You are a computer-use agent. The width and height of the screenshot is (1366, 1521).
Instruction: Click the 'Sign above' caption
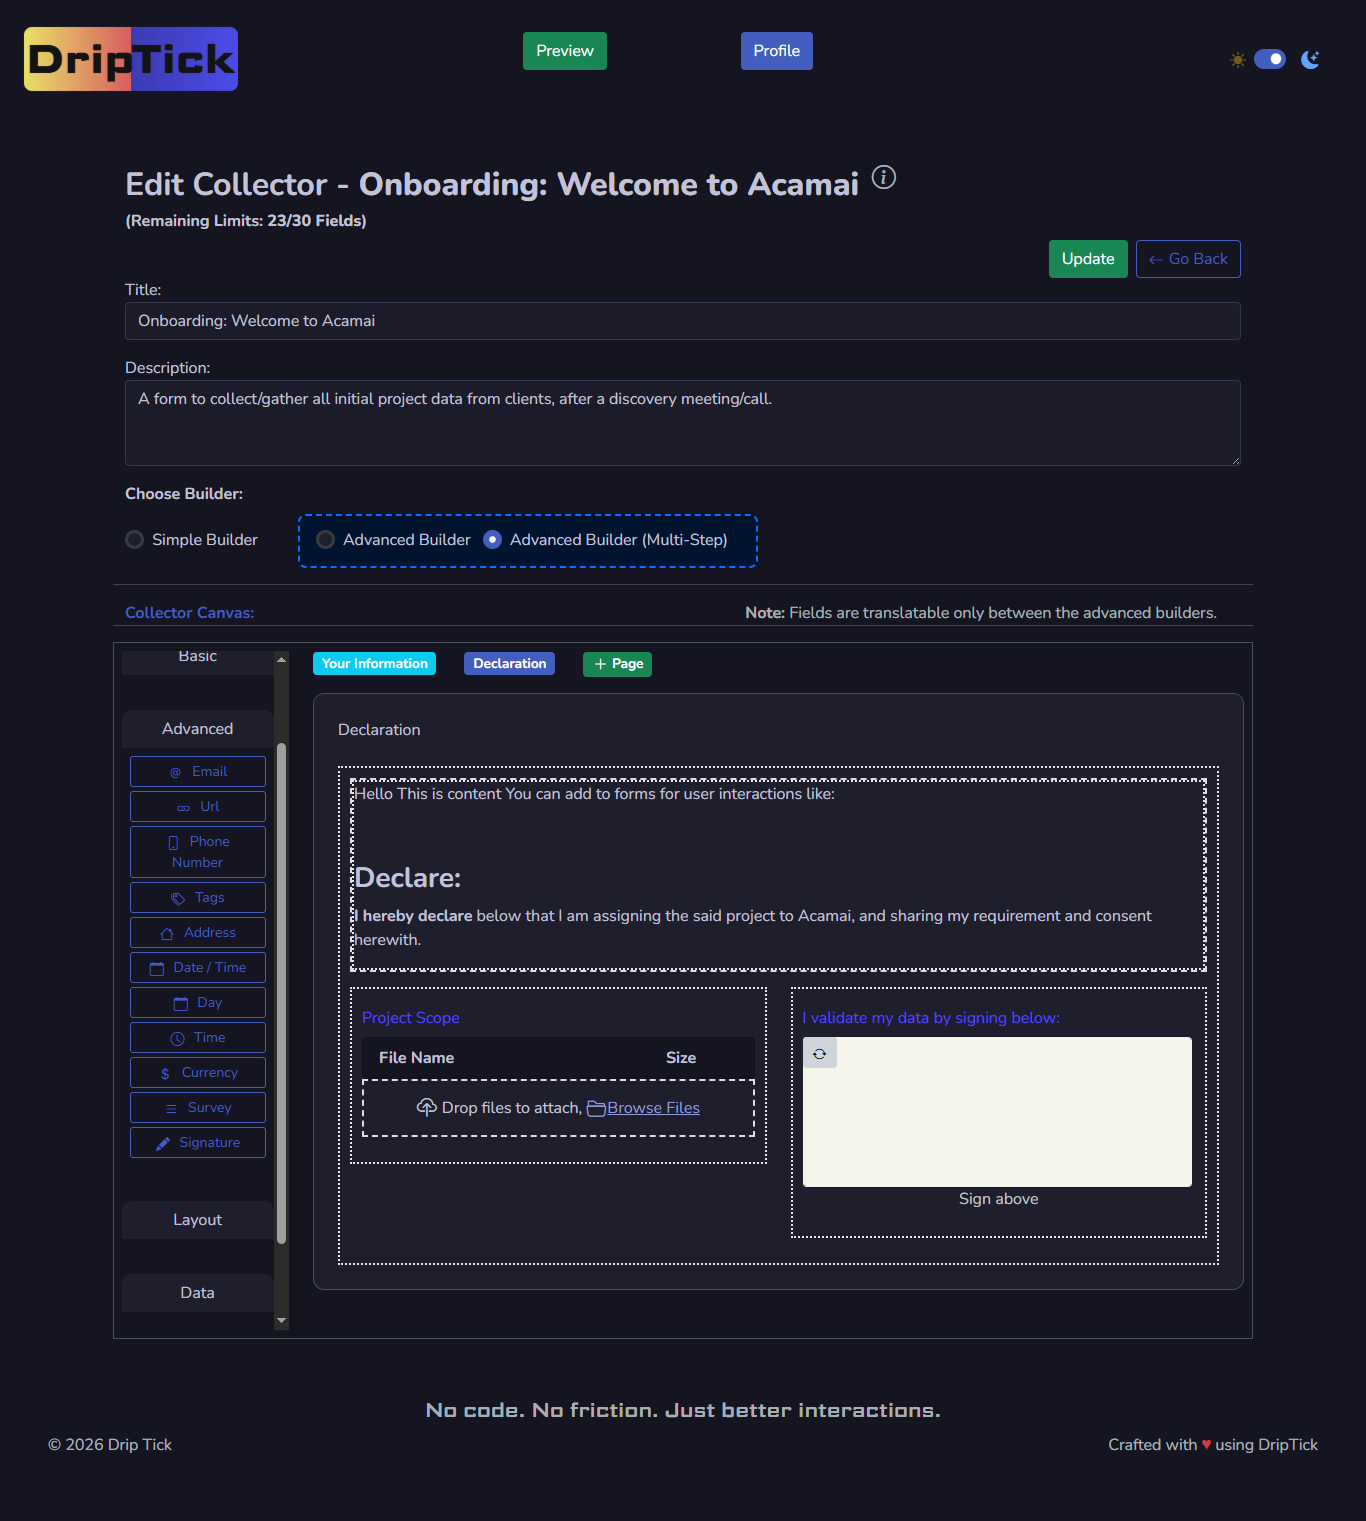(x=999, y=1199)
